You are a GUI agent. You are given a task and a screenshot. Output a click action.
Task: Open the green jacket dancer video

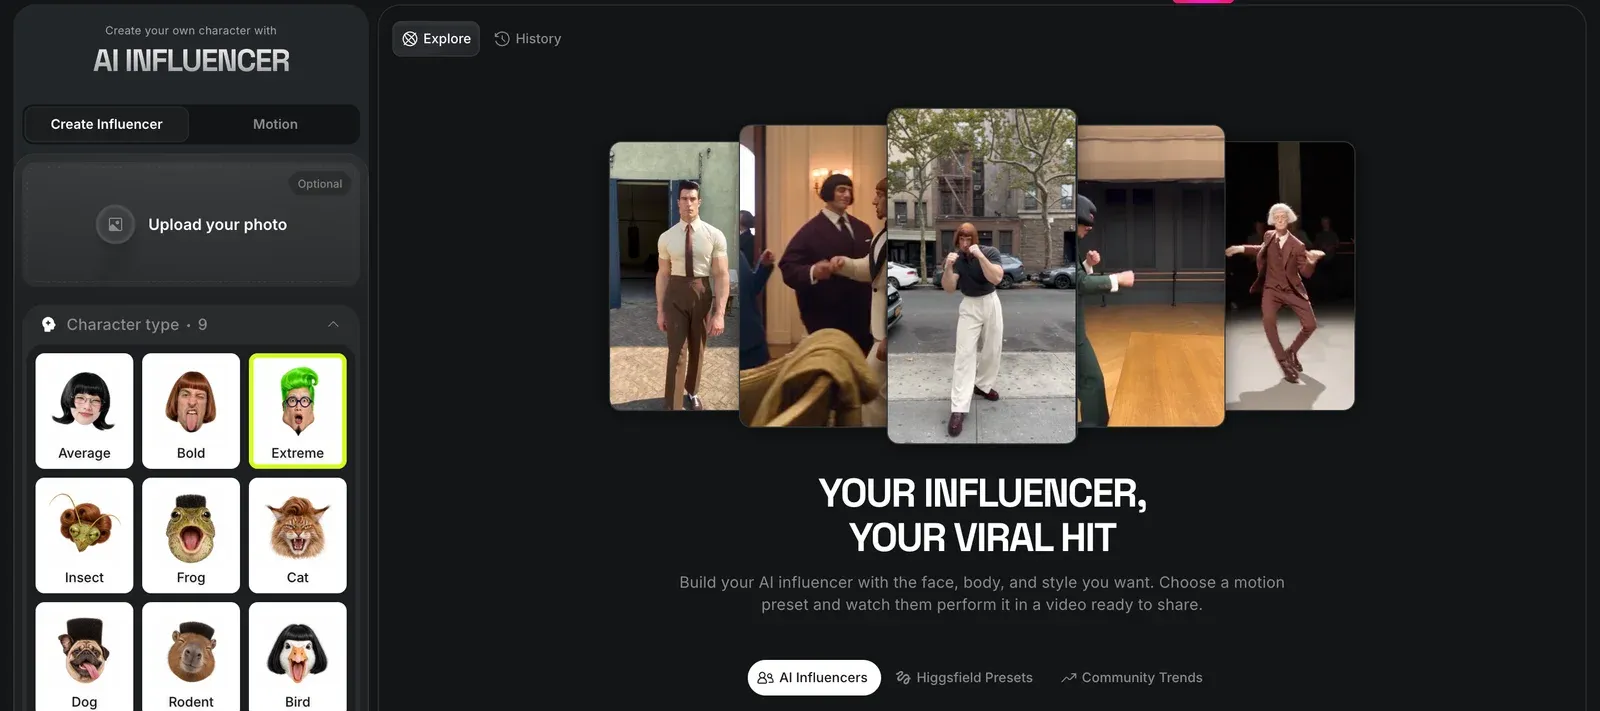(1151, 276)
